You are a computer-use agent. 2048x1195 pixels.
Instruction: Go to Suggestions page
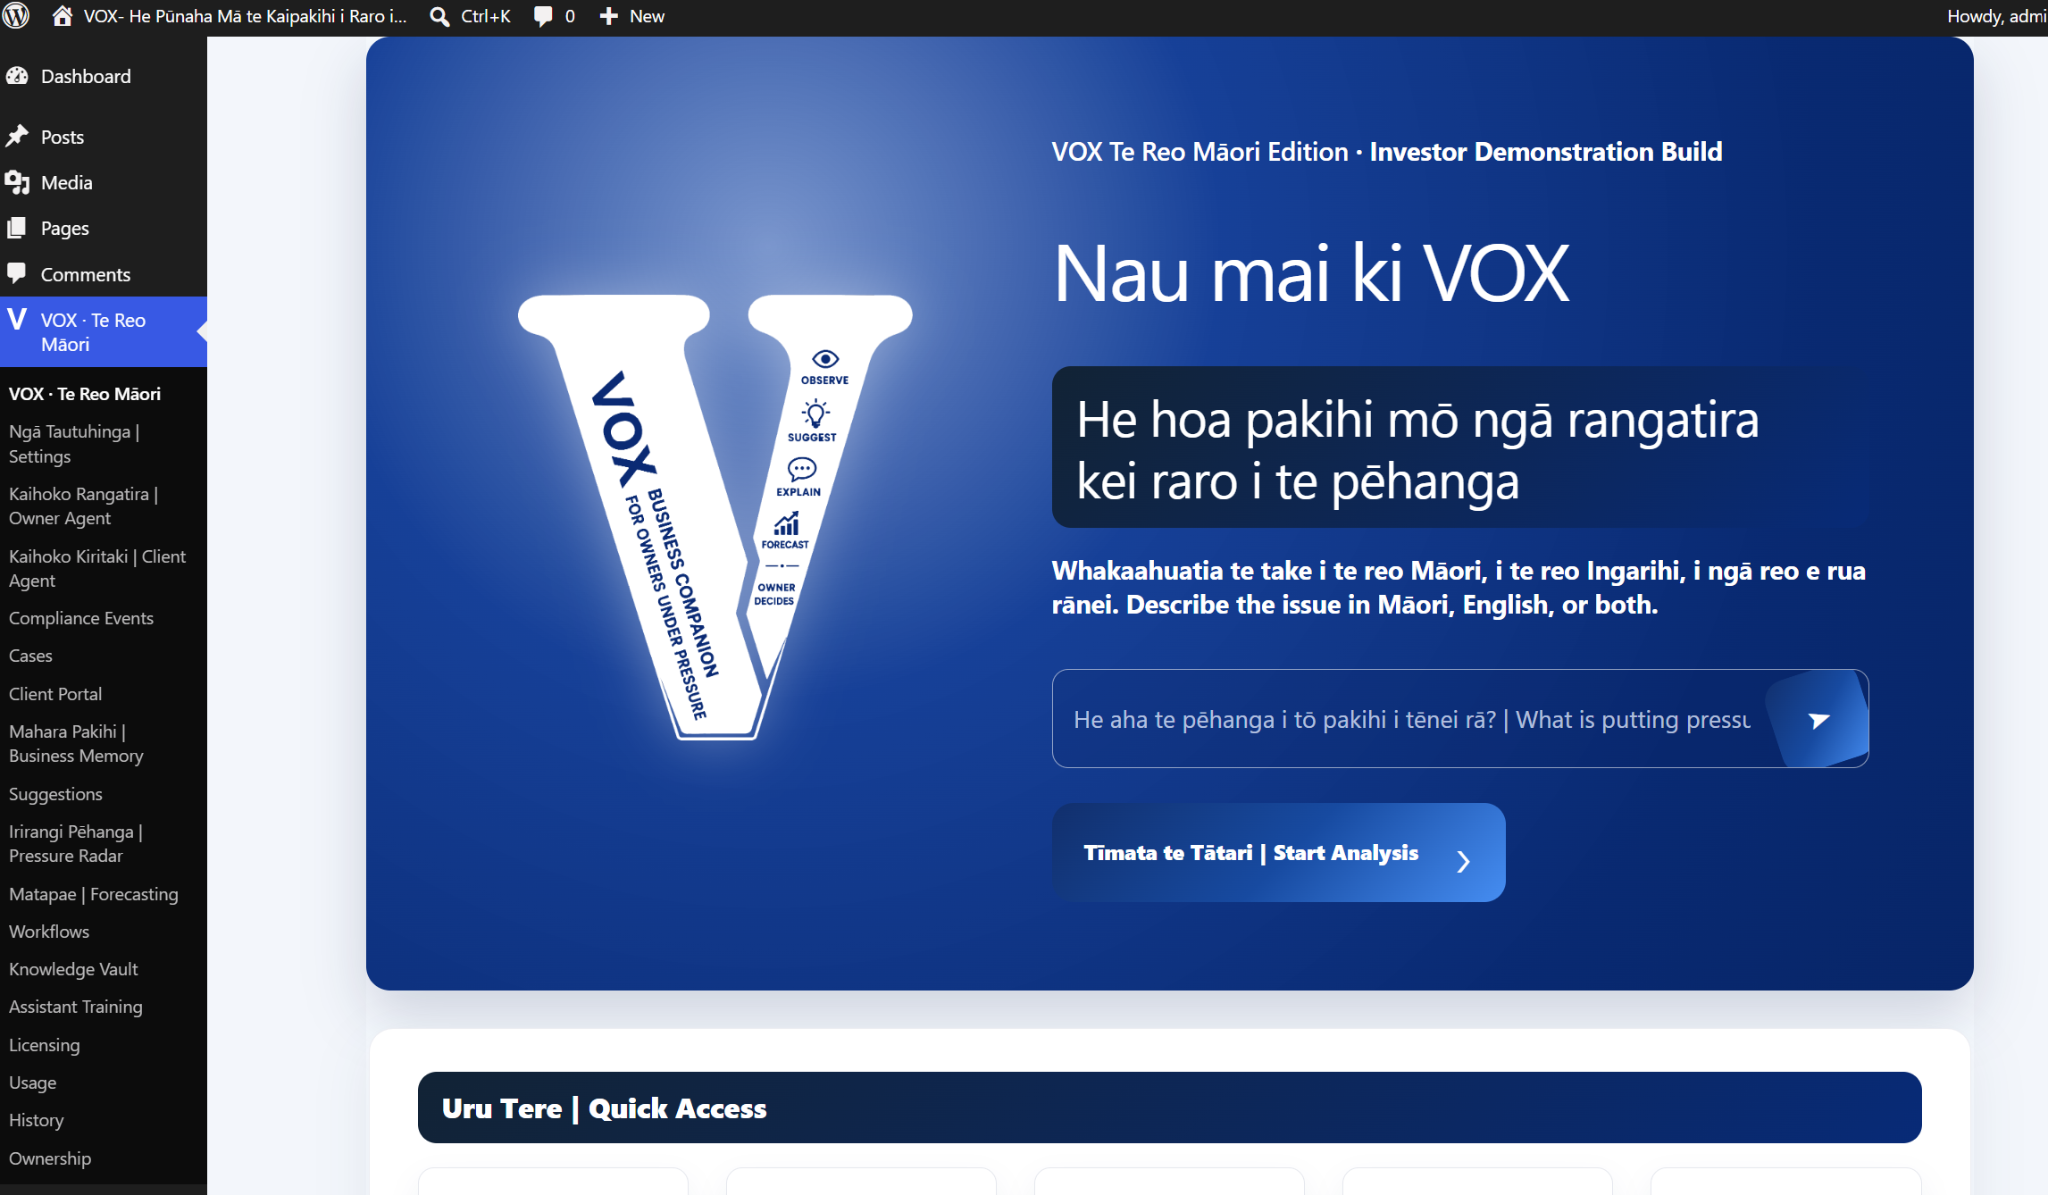pyautogui.click(x=55, y=794)
